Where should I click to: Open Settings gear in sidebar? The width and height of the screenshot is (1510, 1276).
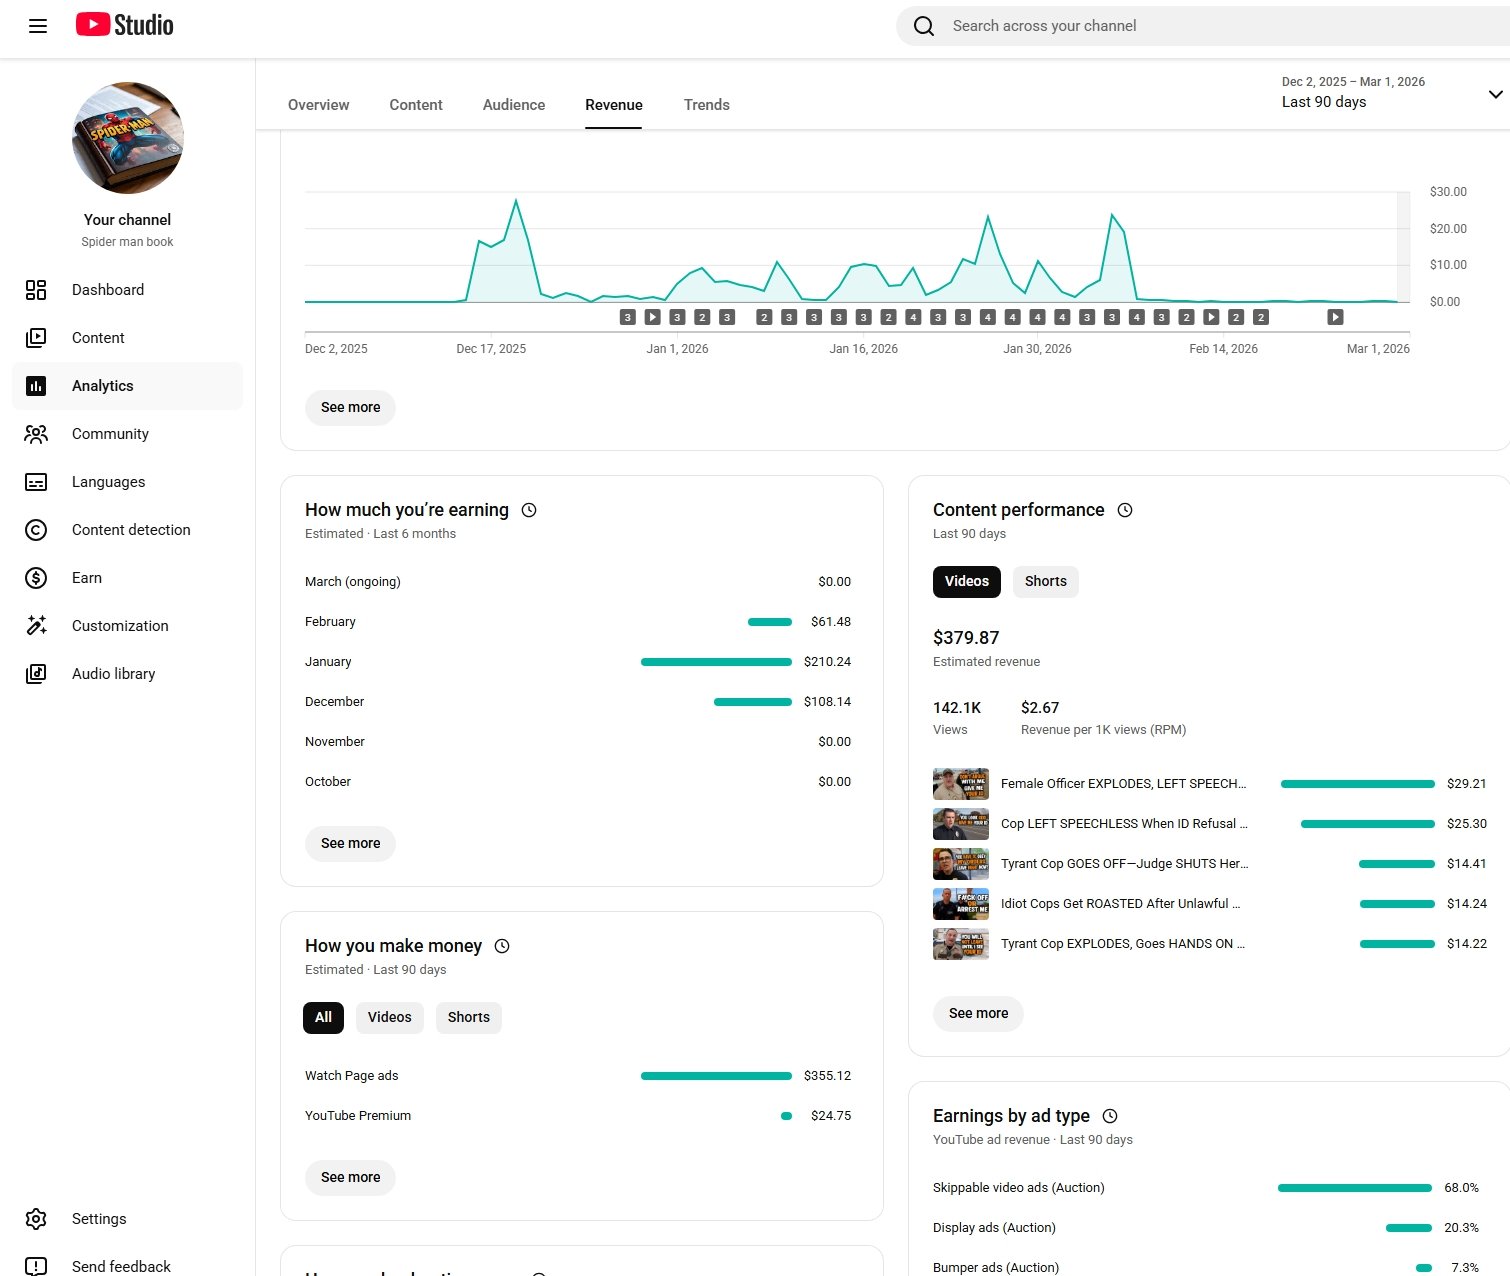click(37, 1219)
